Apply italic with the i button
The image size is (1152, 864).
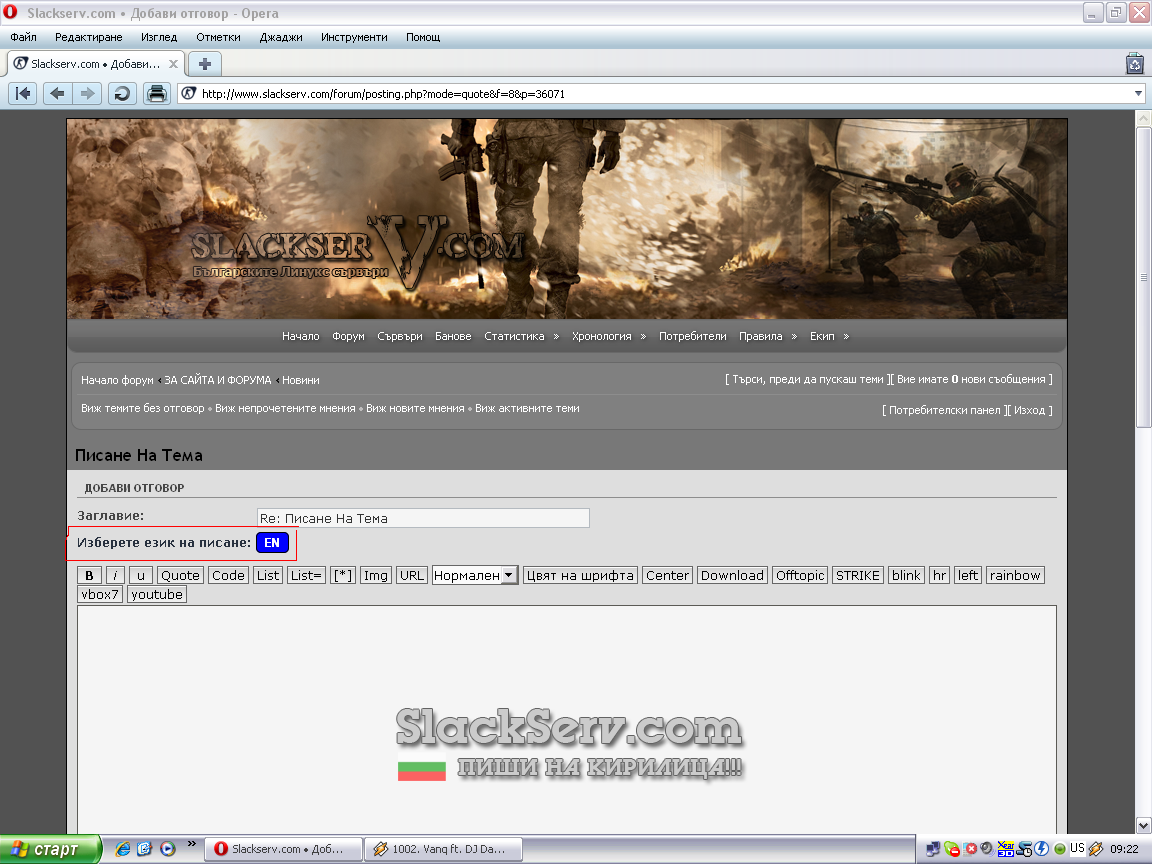click(x=115, y=575)
